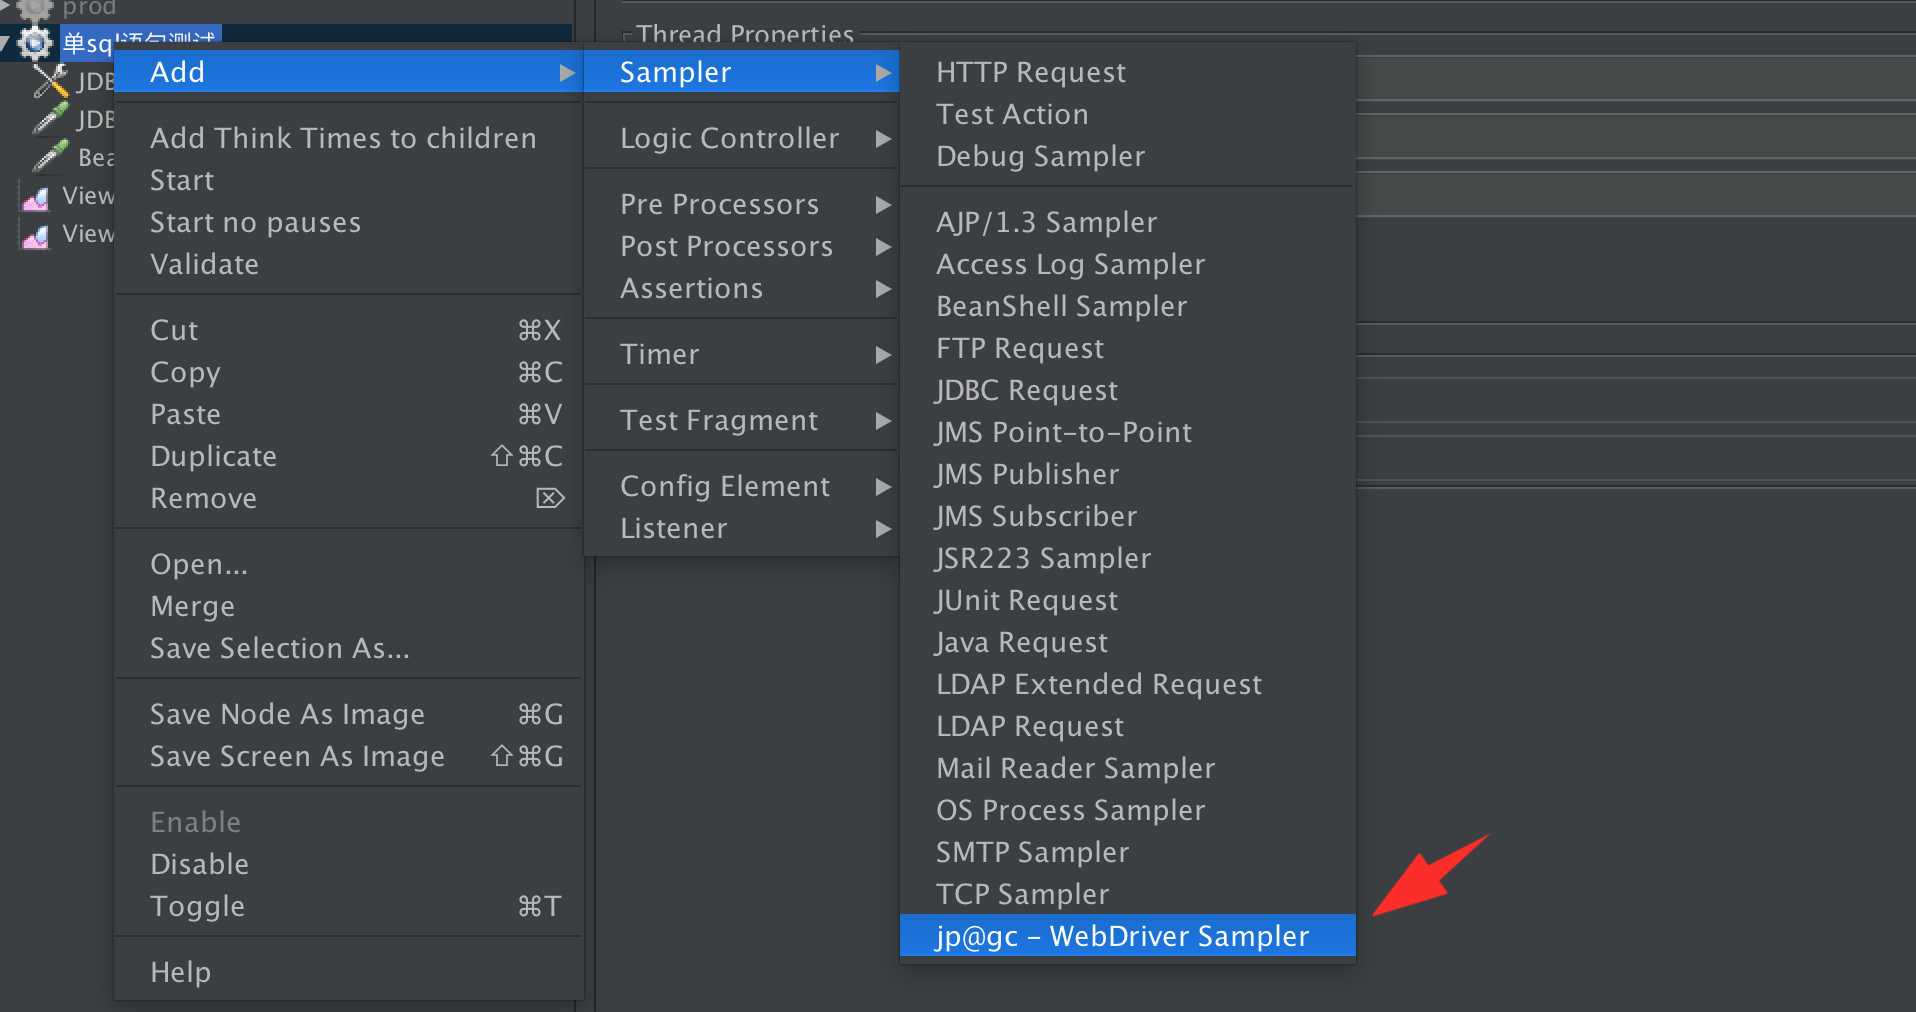The image size is (1916, 1012).
Task: Click the pipette icon beside the Bea item
Action: point(50,157)
